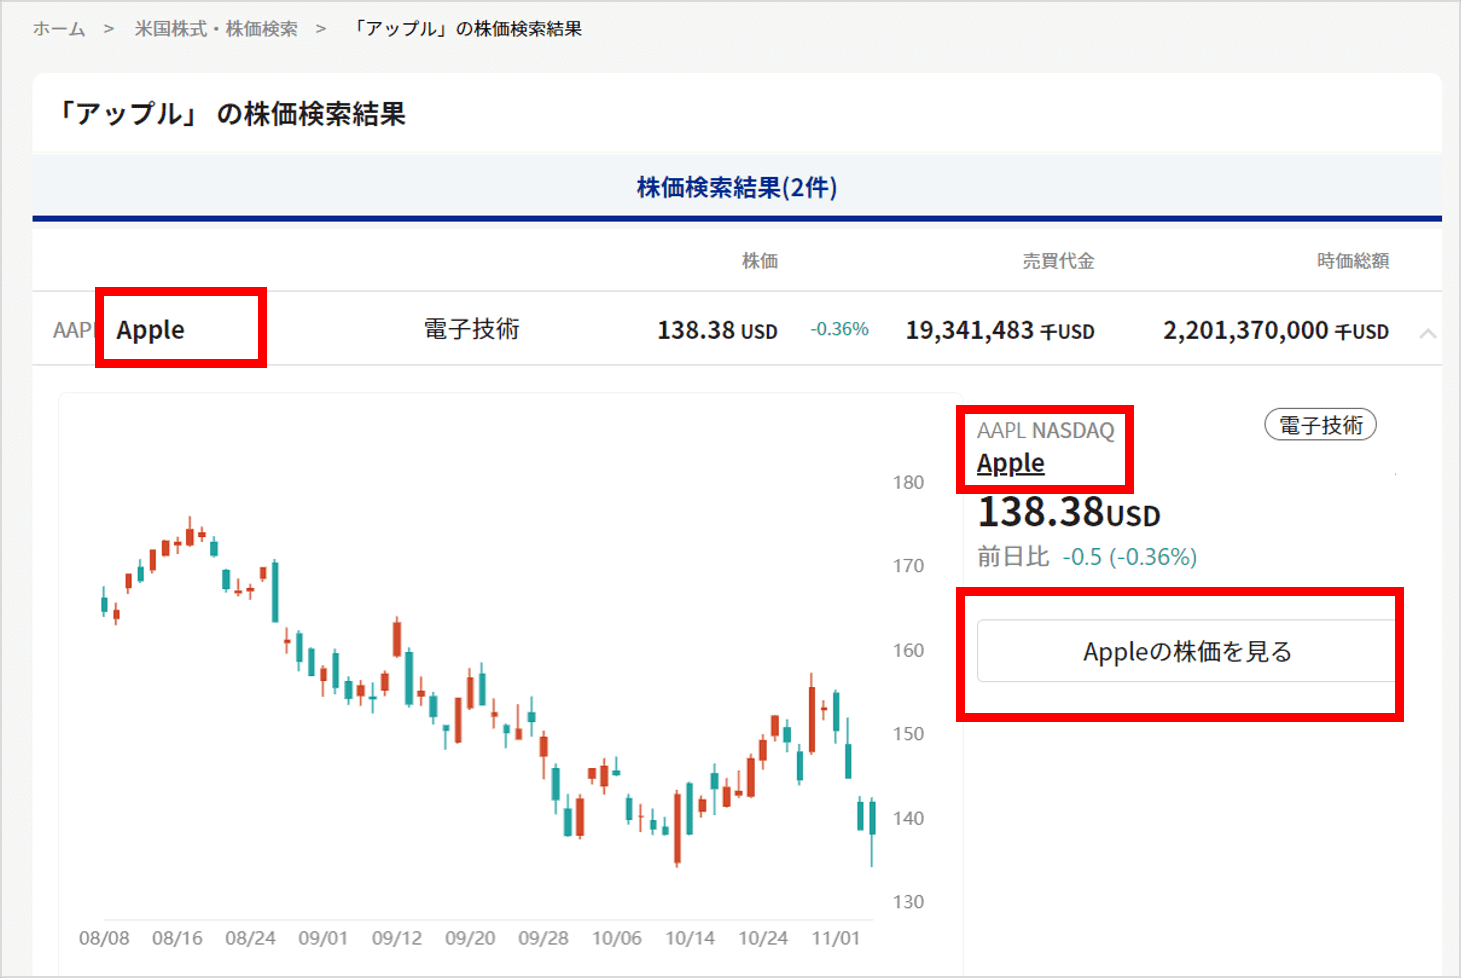The image size is (1461, 978).
Task: Go to the ホーム breadcrumb link
Action: pyautogui.click(x=59, y=29)
